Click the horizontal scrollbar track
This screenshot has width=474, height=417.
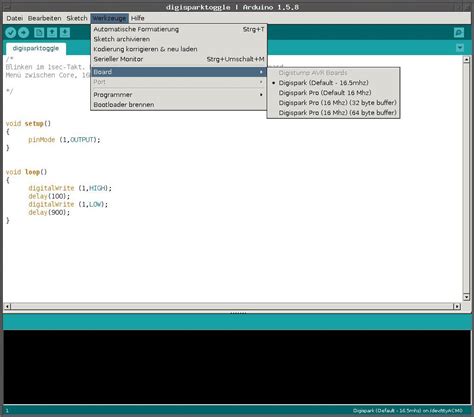(232, 306)
